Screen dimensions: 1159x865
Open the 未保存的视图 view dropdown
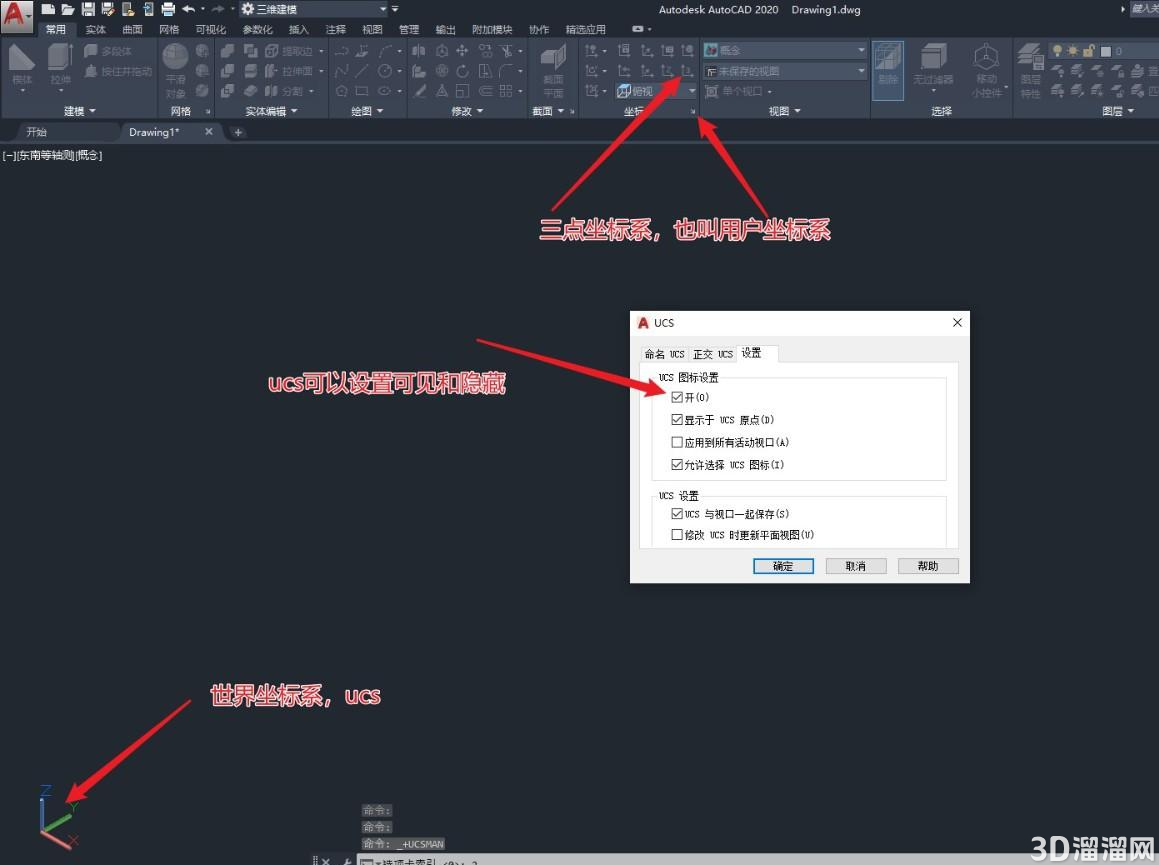[x=784, y=71]
